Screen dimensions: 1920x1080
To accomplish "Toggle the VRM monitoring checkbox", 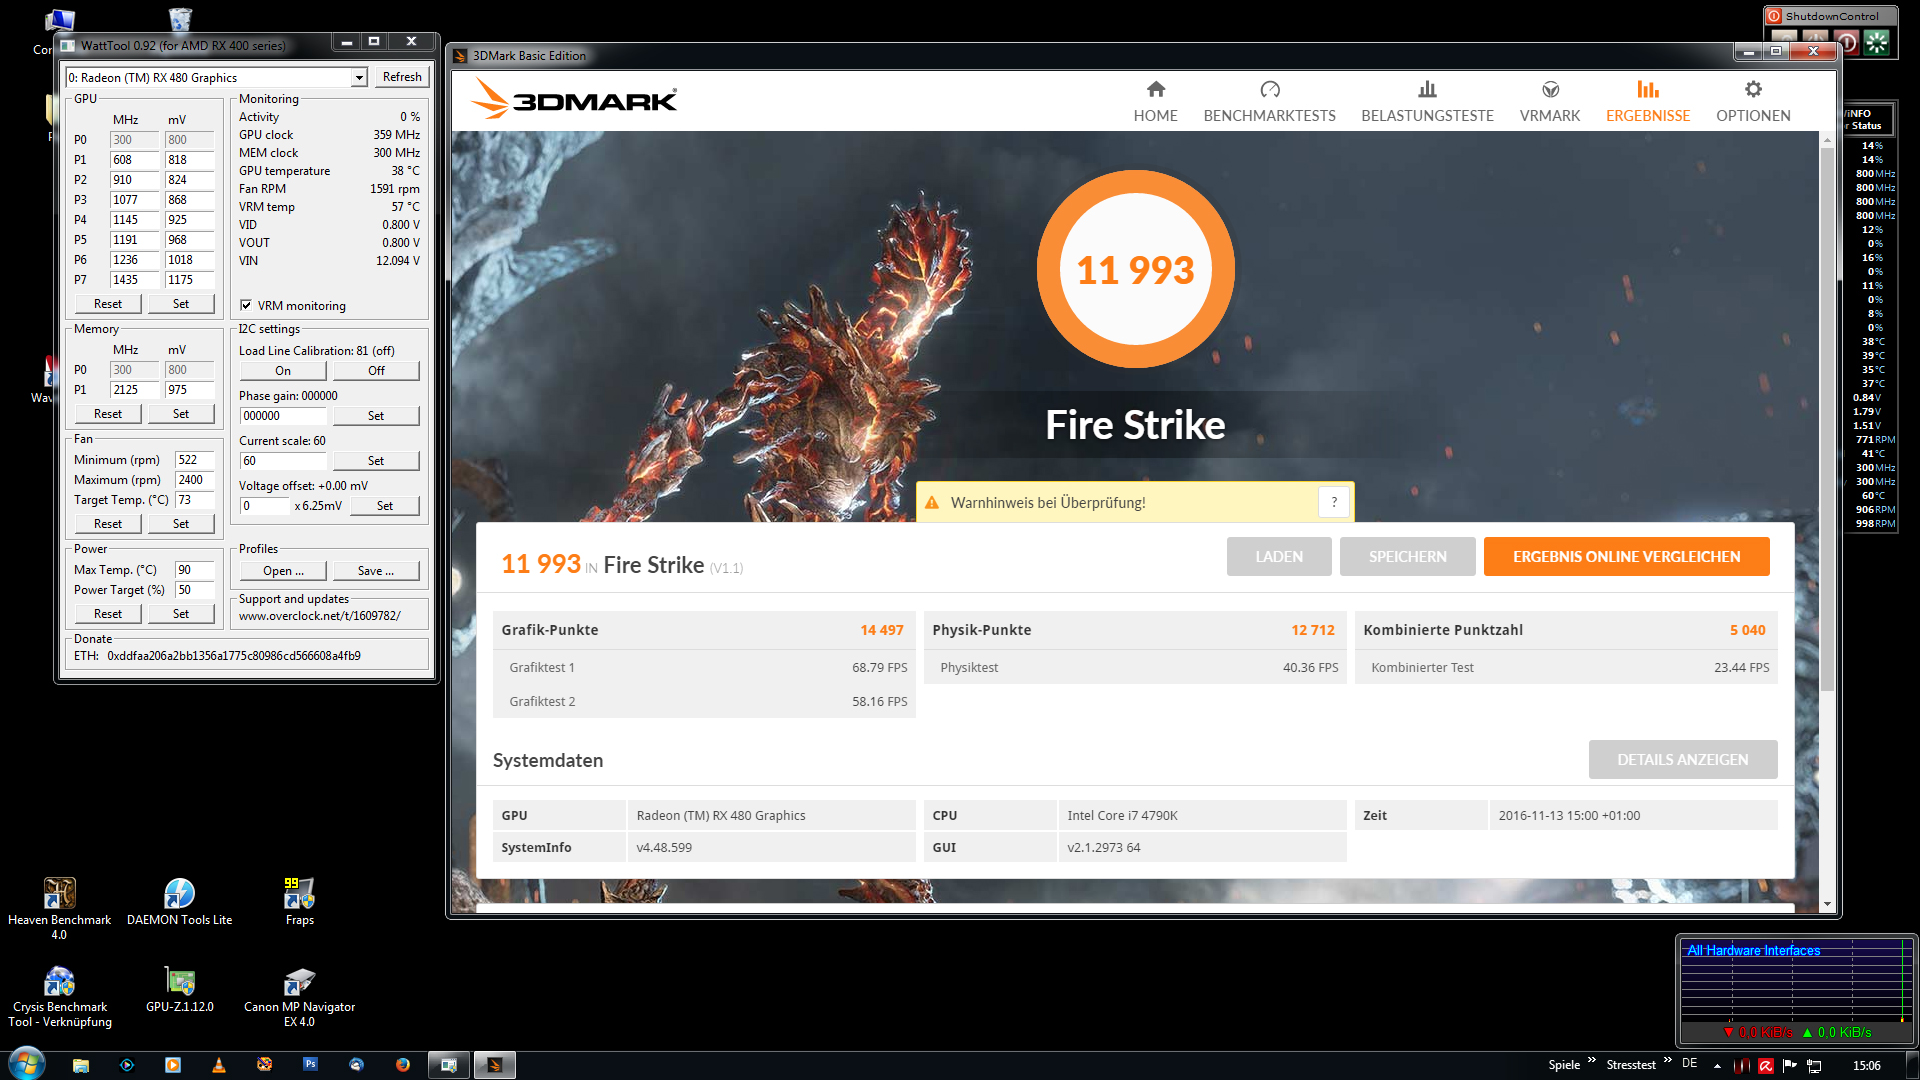I will click(246, 305).
